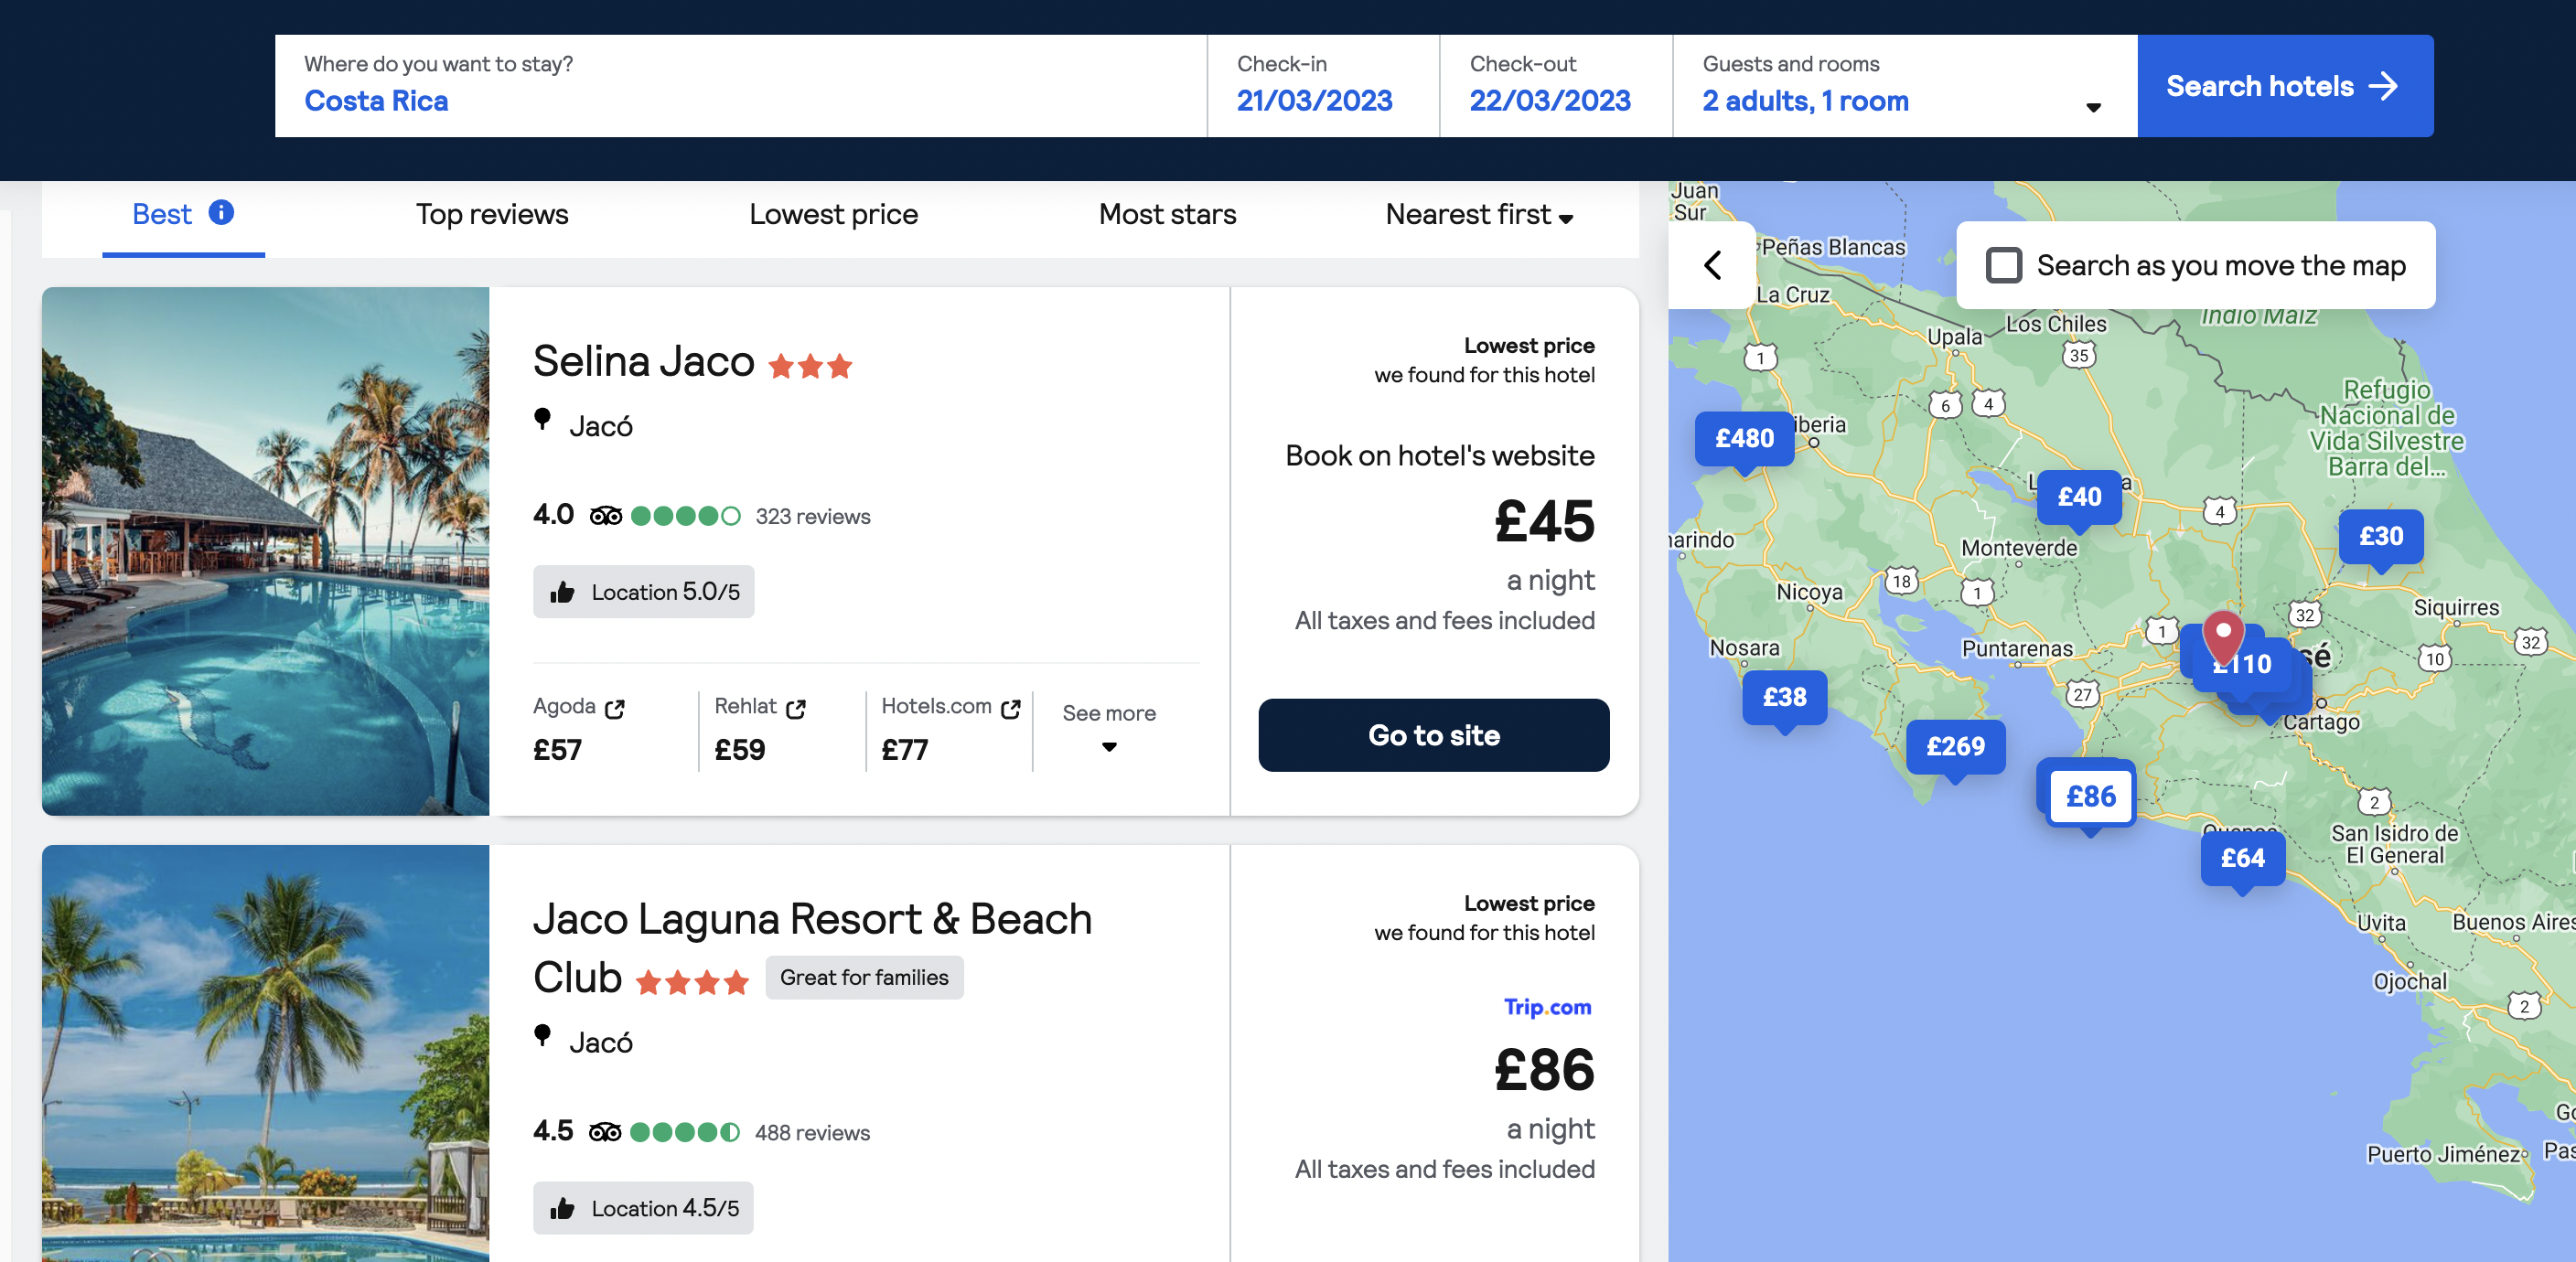Open Selina Jaco pool photo
2576x1262 pixels.
pyautogui.click(x=266, y=551)
